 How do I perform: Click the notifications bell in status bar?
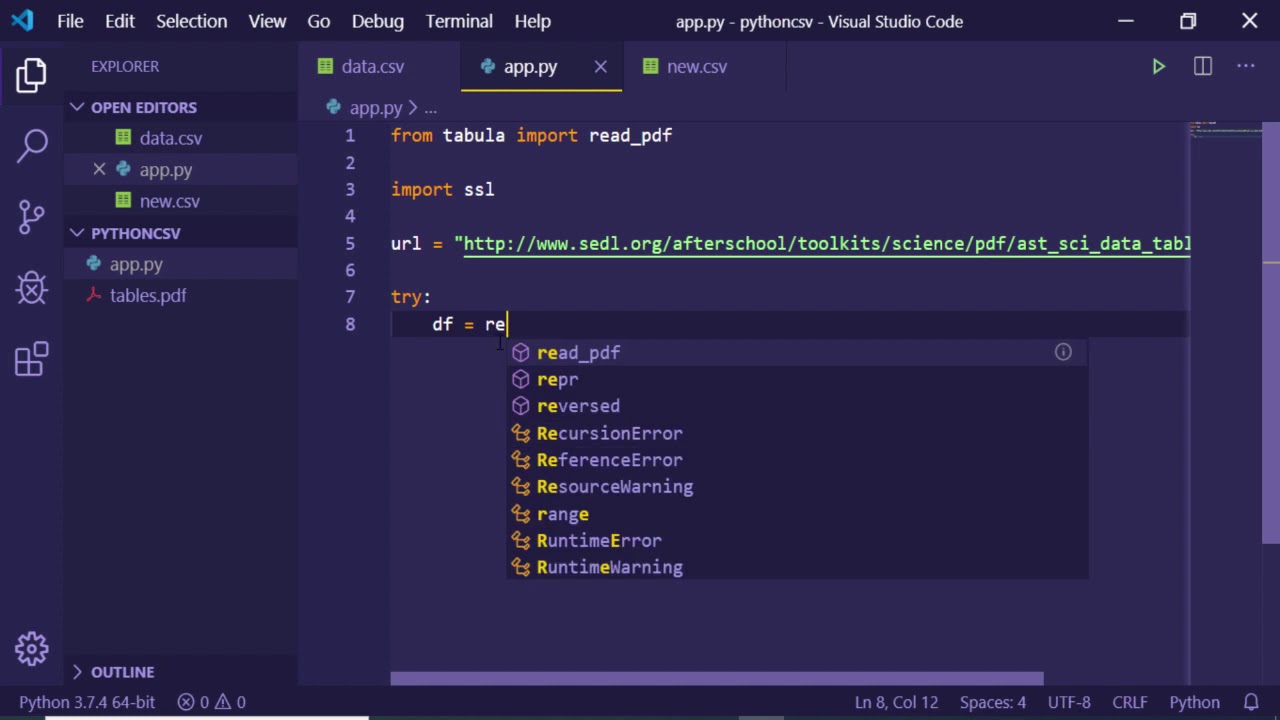coord(1251,702)
